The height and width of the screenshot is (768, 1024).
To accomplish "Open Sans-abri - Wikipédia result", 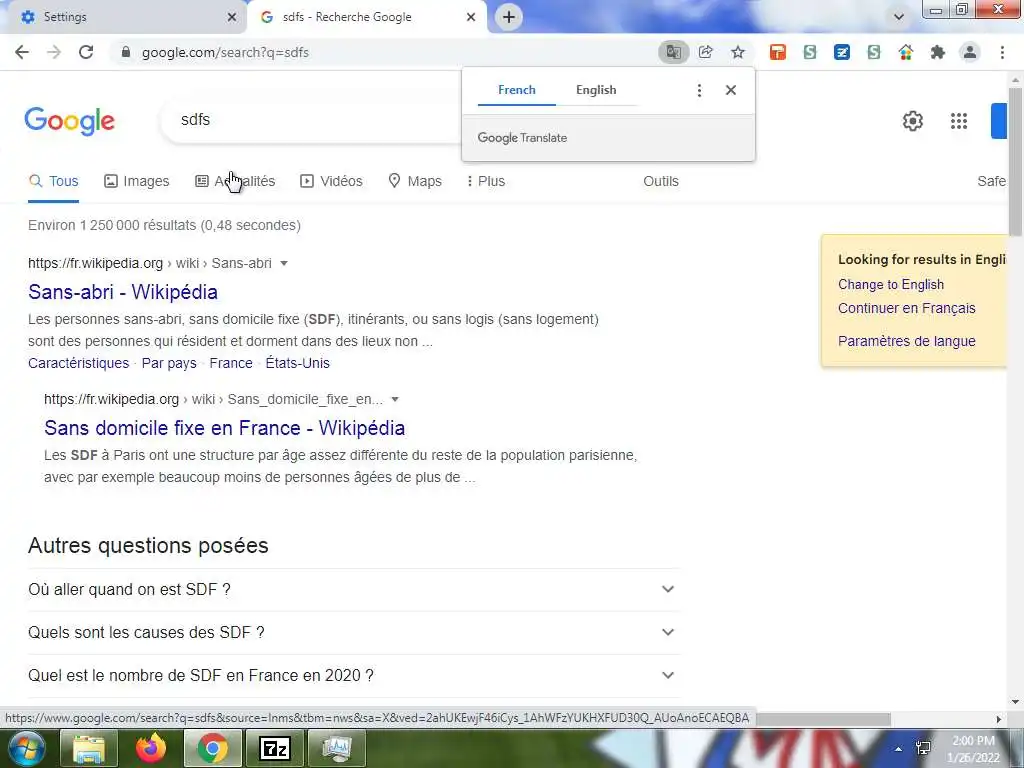I will 123,292.
